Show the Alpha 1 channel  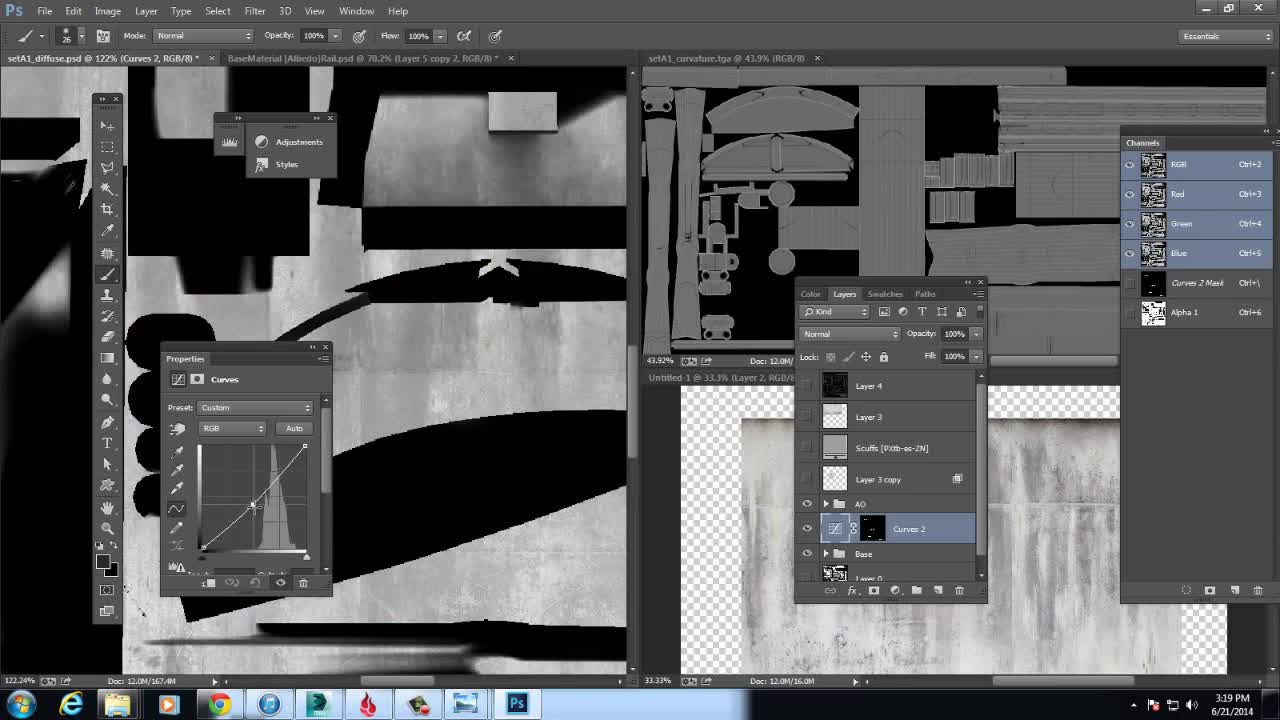[1130, 312]
